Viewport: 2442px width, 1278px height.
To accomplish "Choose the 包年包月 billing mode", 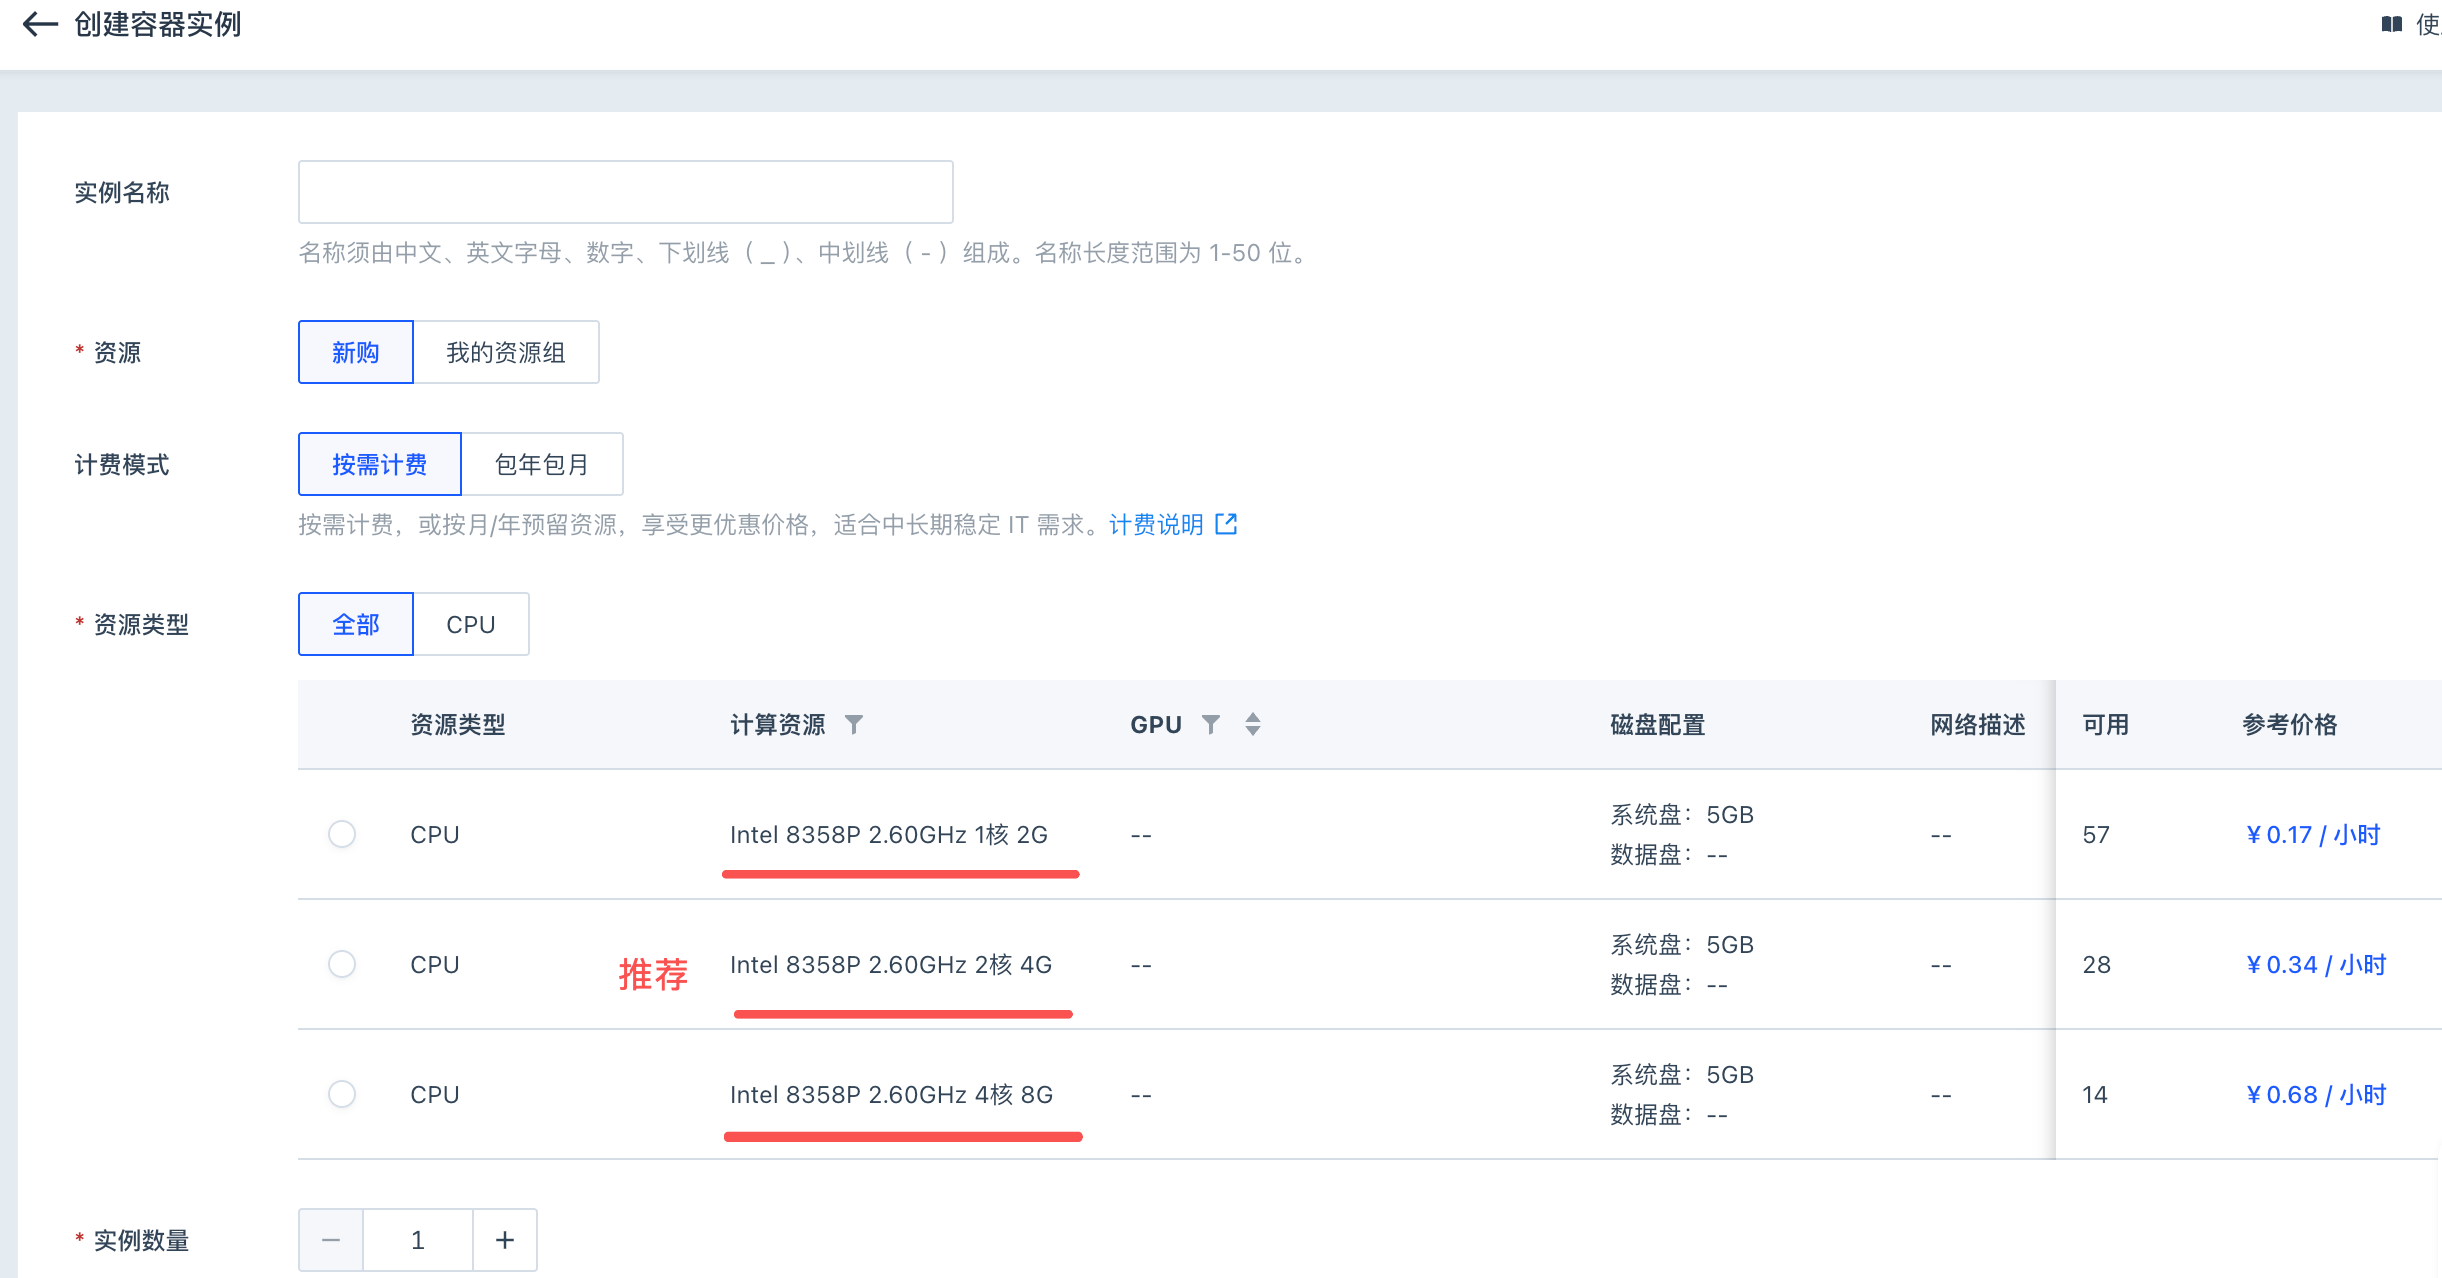I will tap(542, 464).
